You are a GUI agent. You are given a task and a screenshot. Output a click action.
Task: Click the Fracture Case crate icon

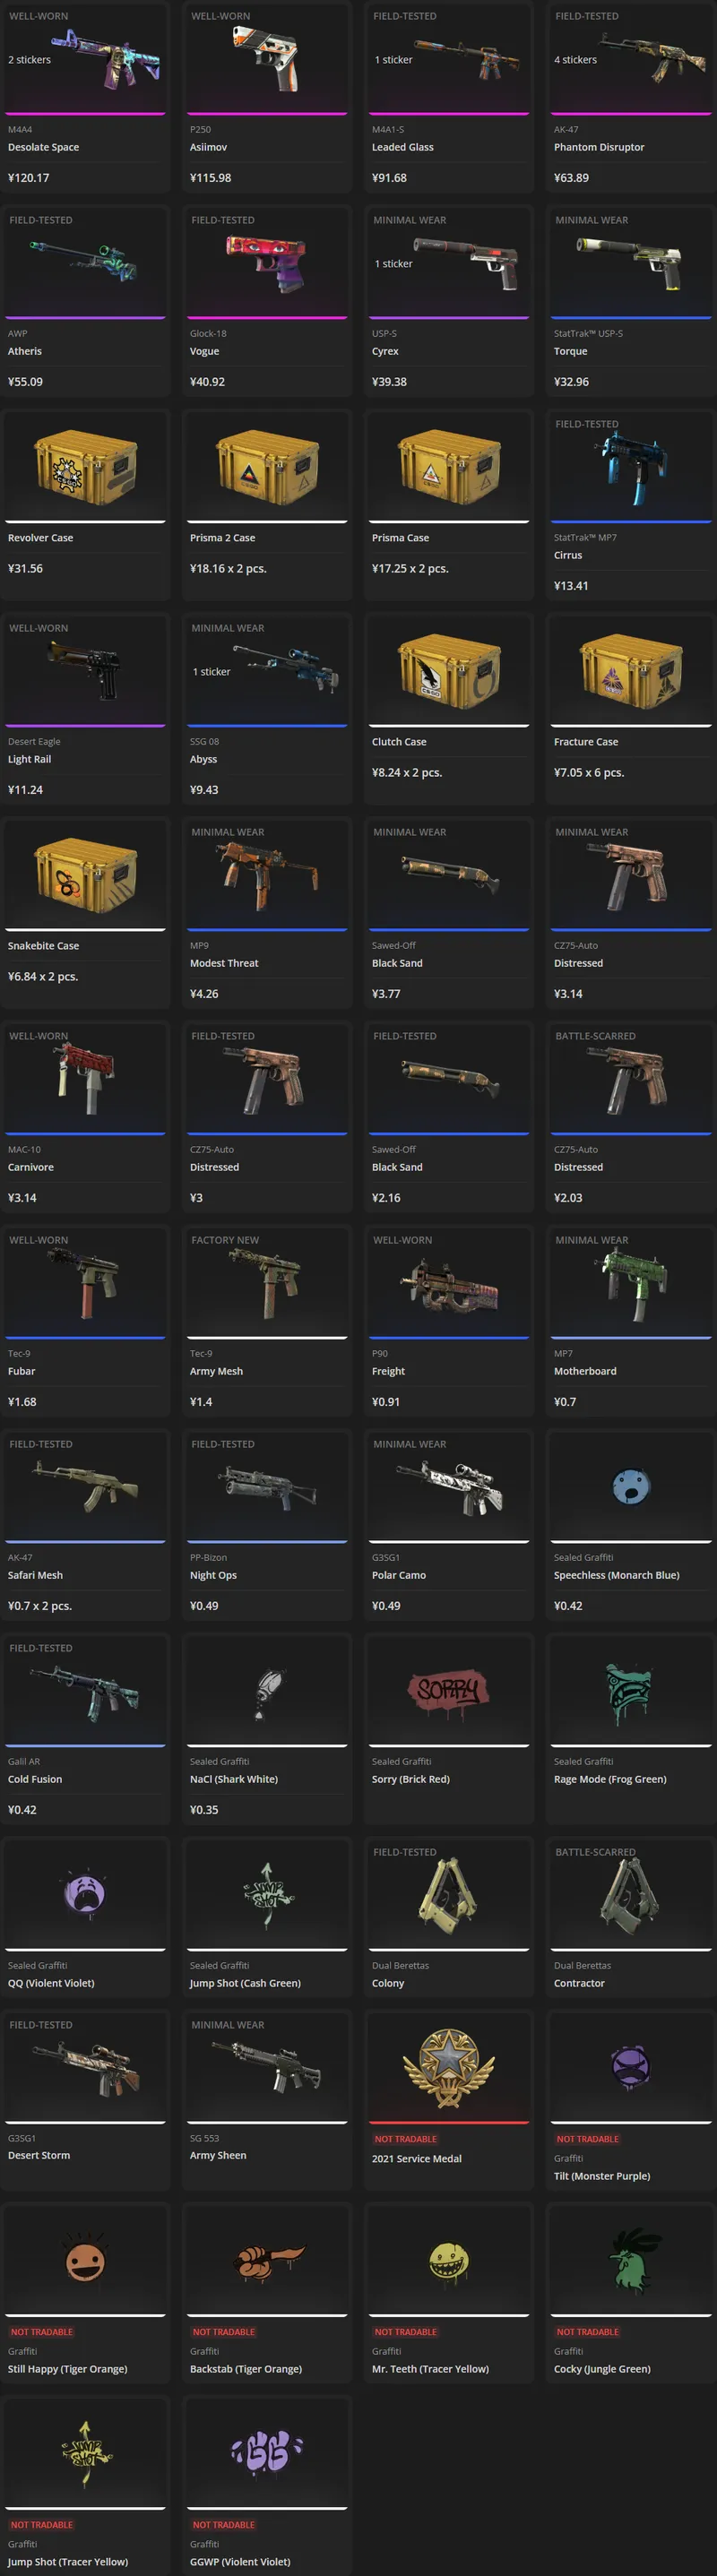tap(631, 671)
